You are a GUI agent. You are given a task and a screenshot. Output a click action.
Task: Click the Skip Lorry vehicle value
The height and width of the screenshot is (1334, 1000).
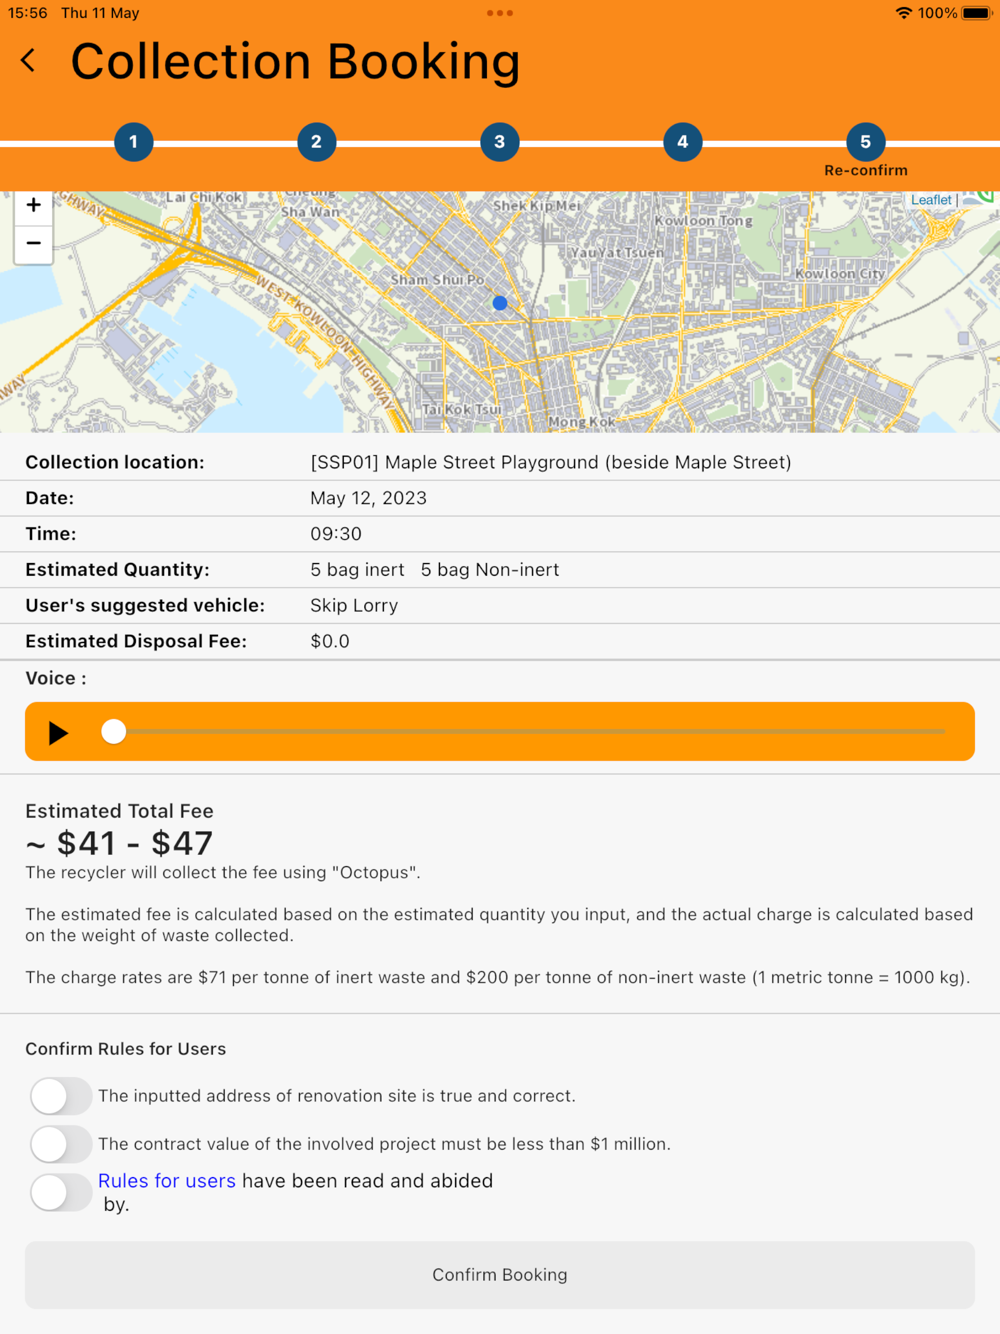coord(354,606)
